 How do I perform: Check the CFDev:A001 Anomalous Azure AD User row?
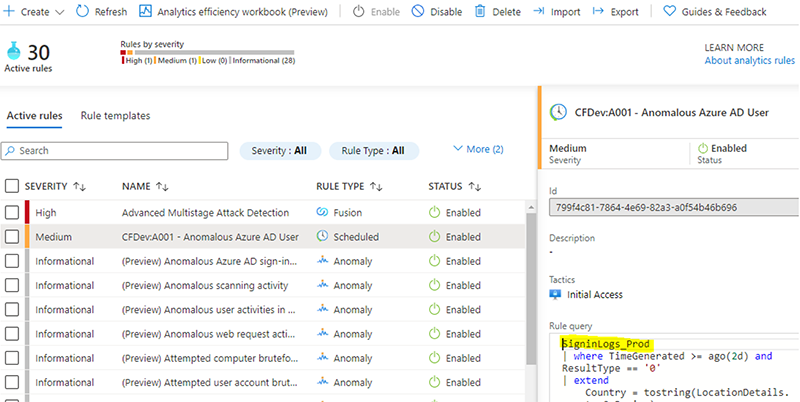(12, 237)
